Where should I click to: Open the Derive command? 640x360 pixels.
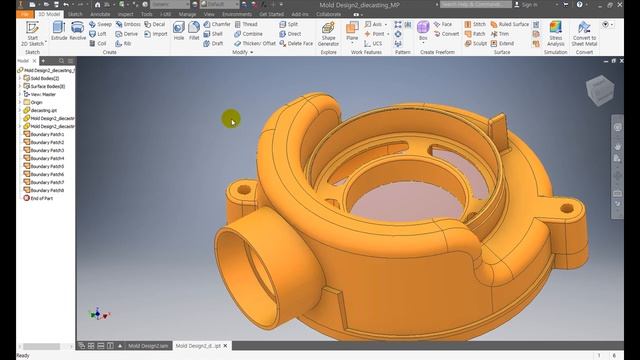(127, 34)
